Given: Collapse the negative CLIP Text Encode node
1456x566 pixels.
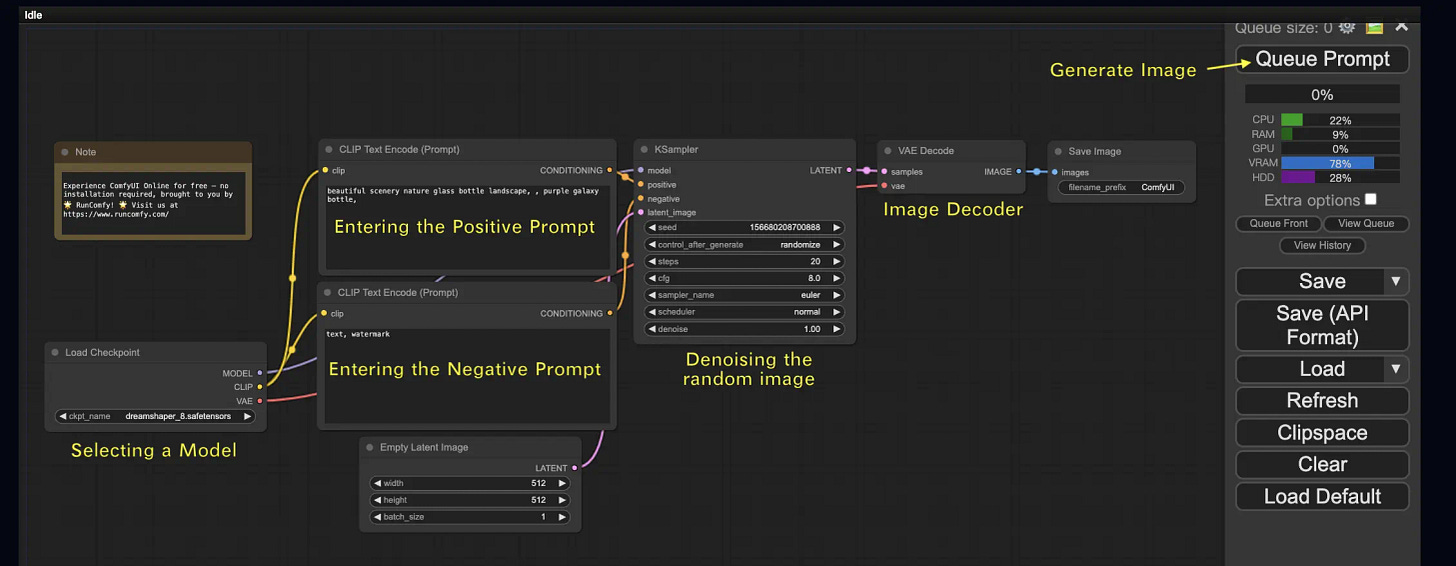Looking at the screenshot, I should (x=327, y=293).
